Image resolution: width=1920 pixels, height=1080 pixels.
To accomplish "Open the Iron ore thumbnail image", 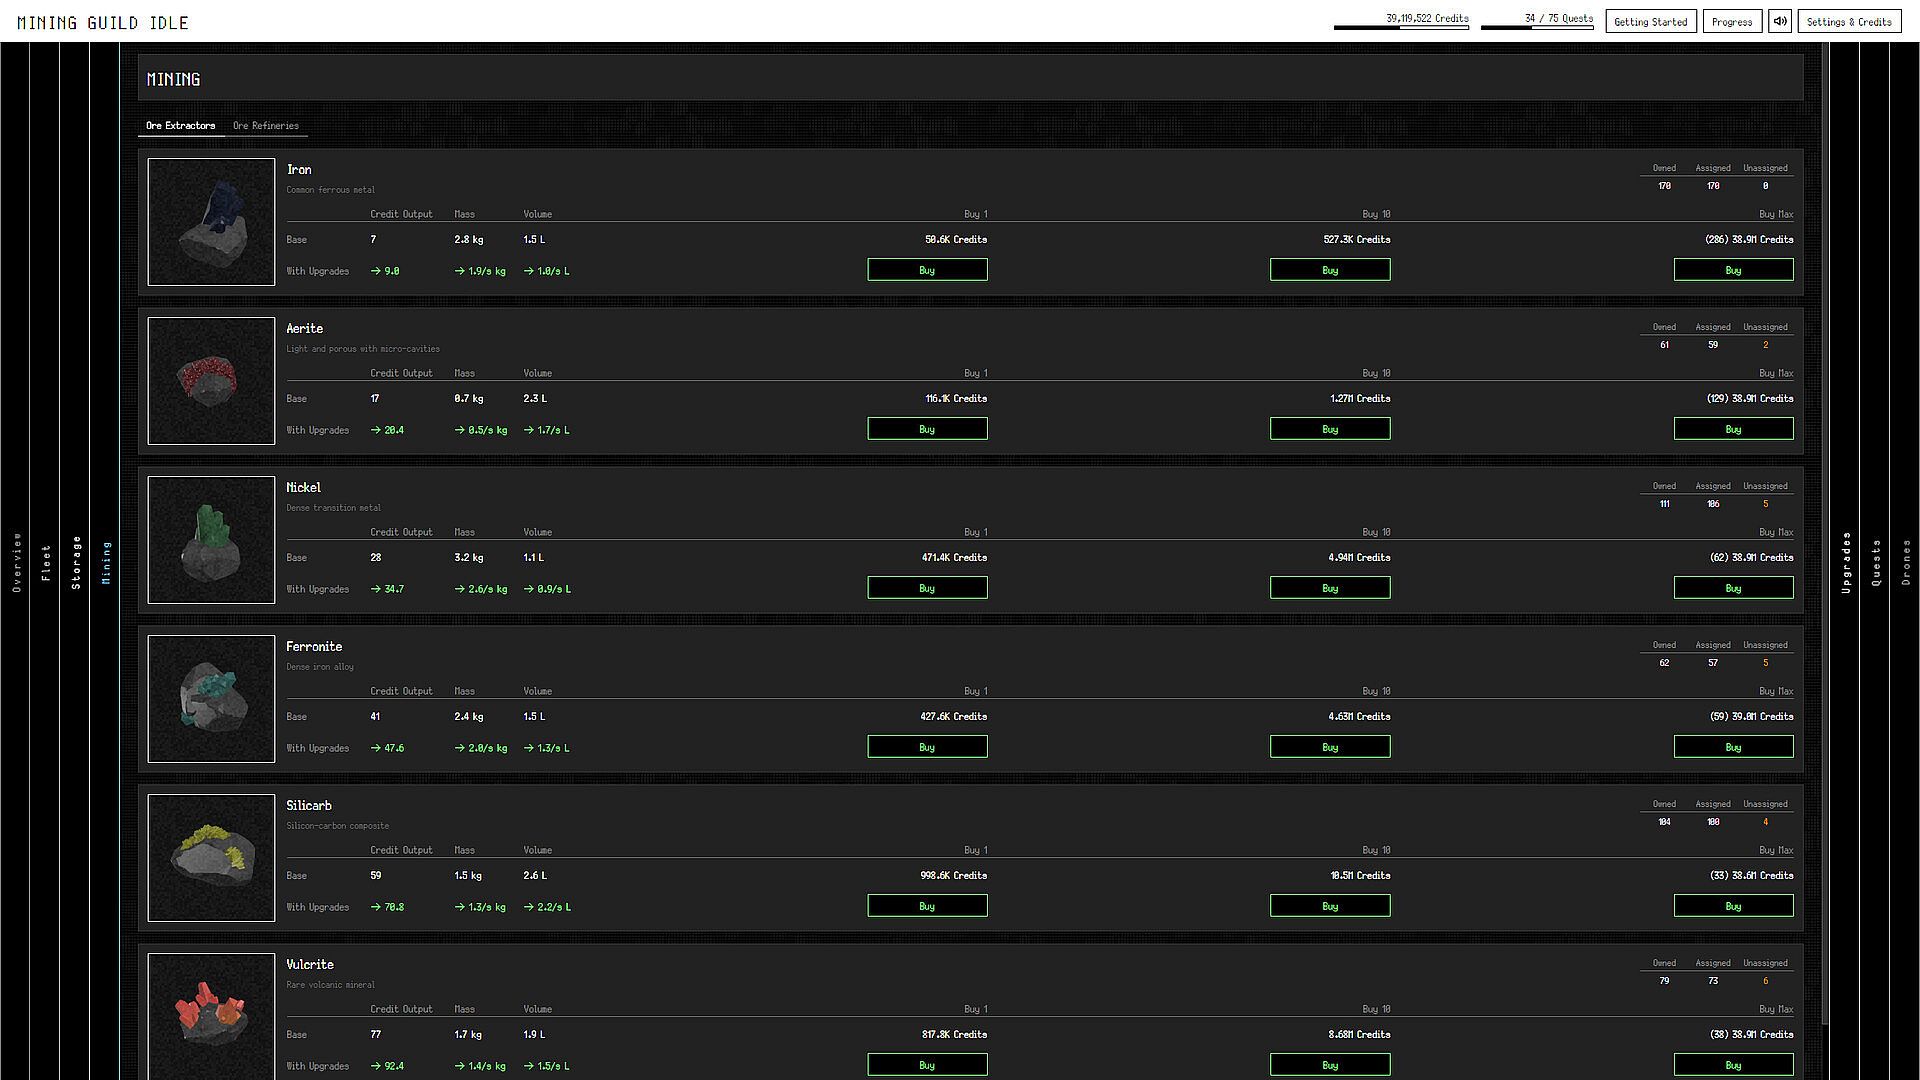I will pyautogui.click(x=211, y=222).
